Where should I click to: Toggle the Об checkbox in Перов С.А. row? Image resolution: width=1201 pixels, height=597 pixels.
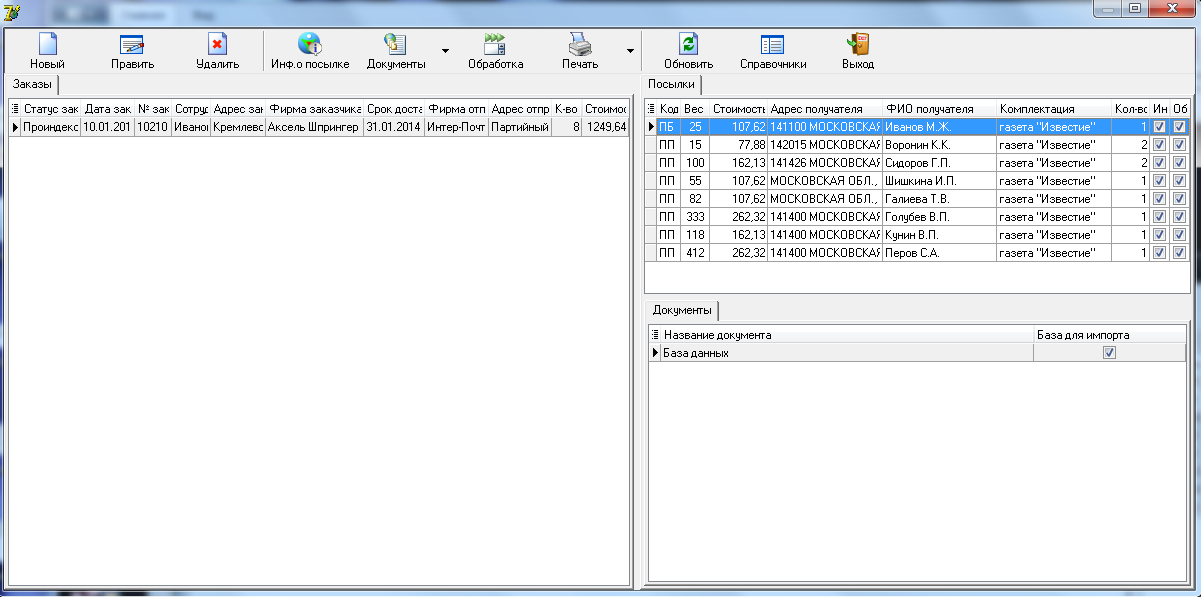1179,253
